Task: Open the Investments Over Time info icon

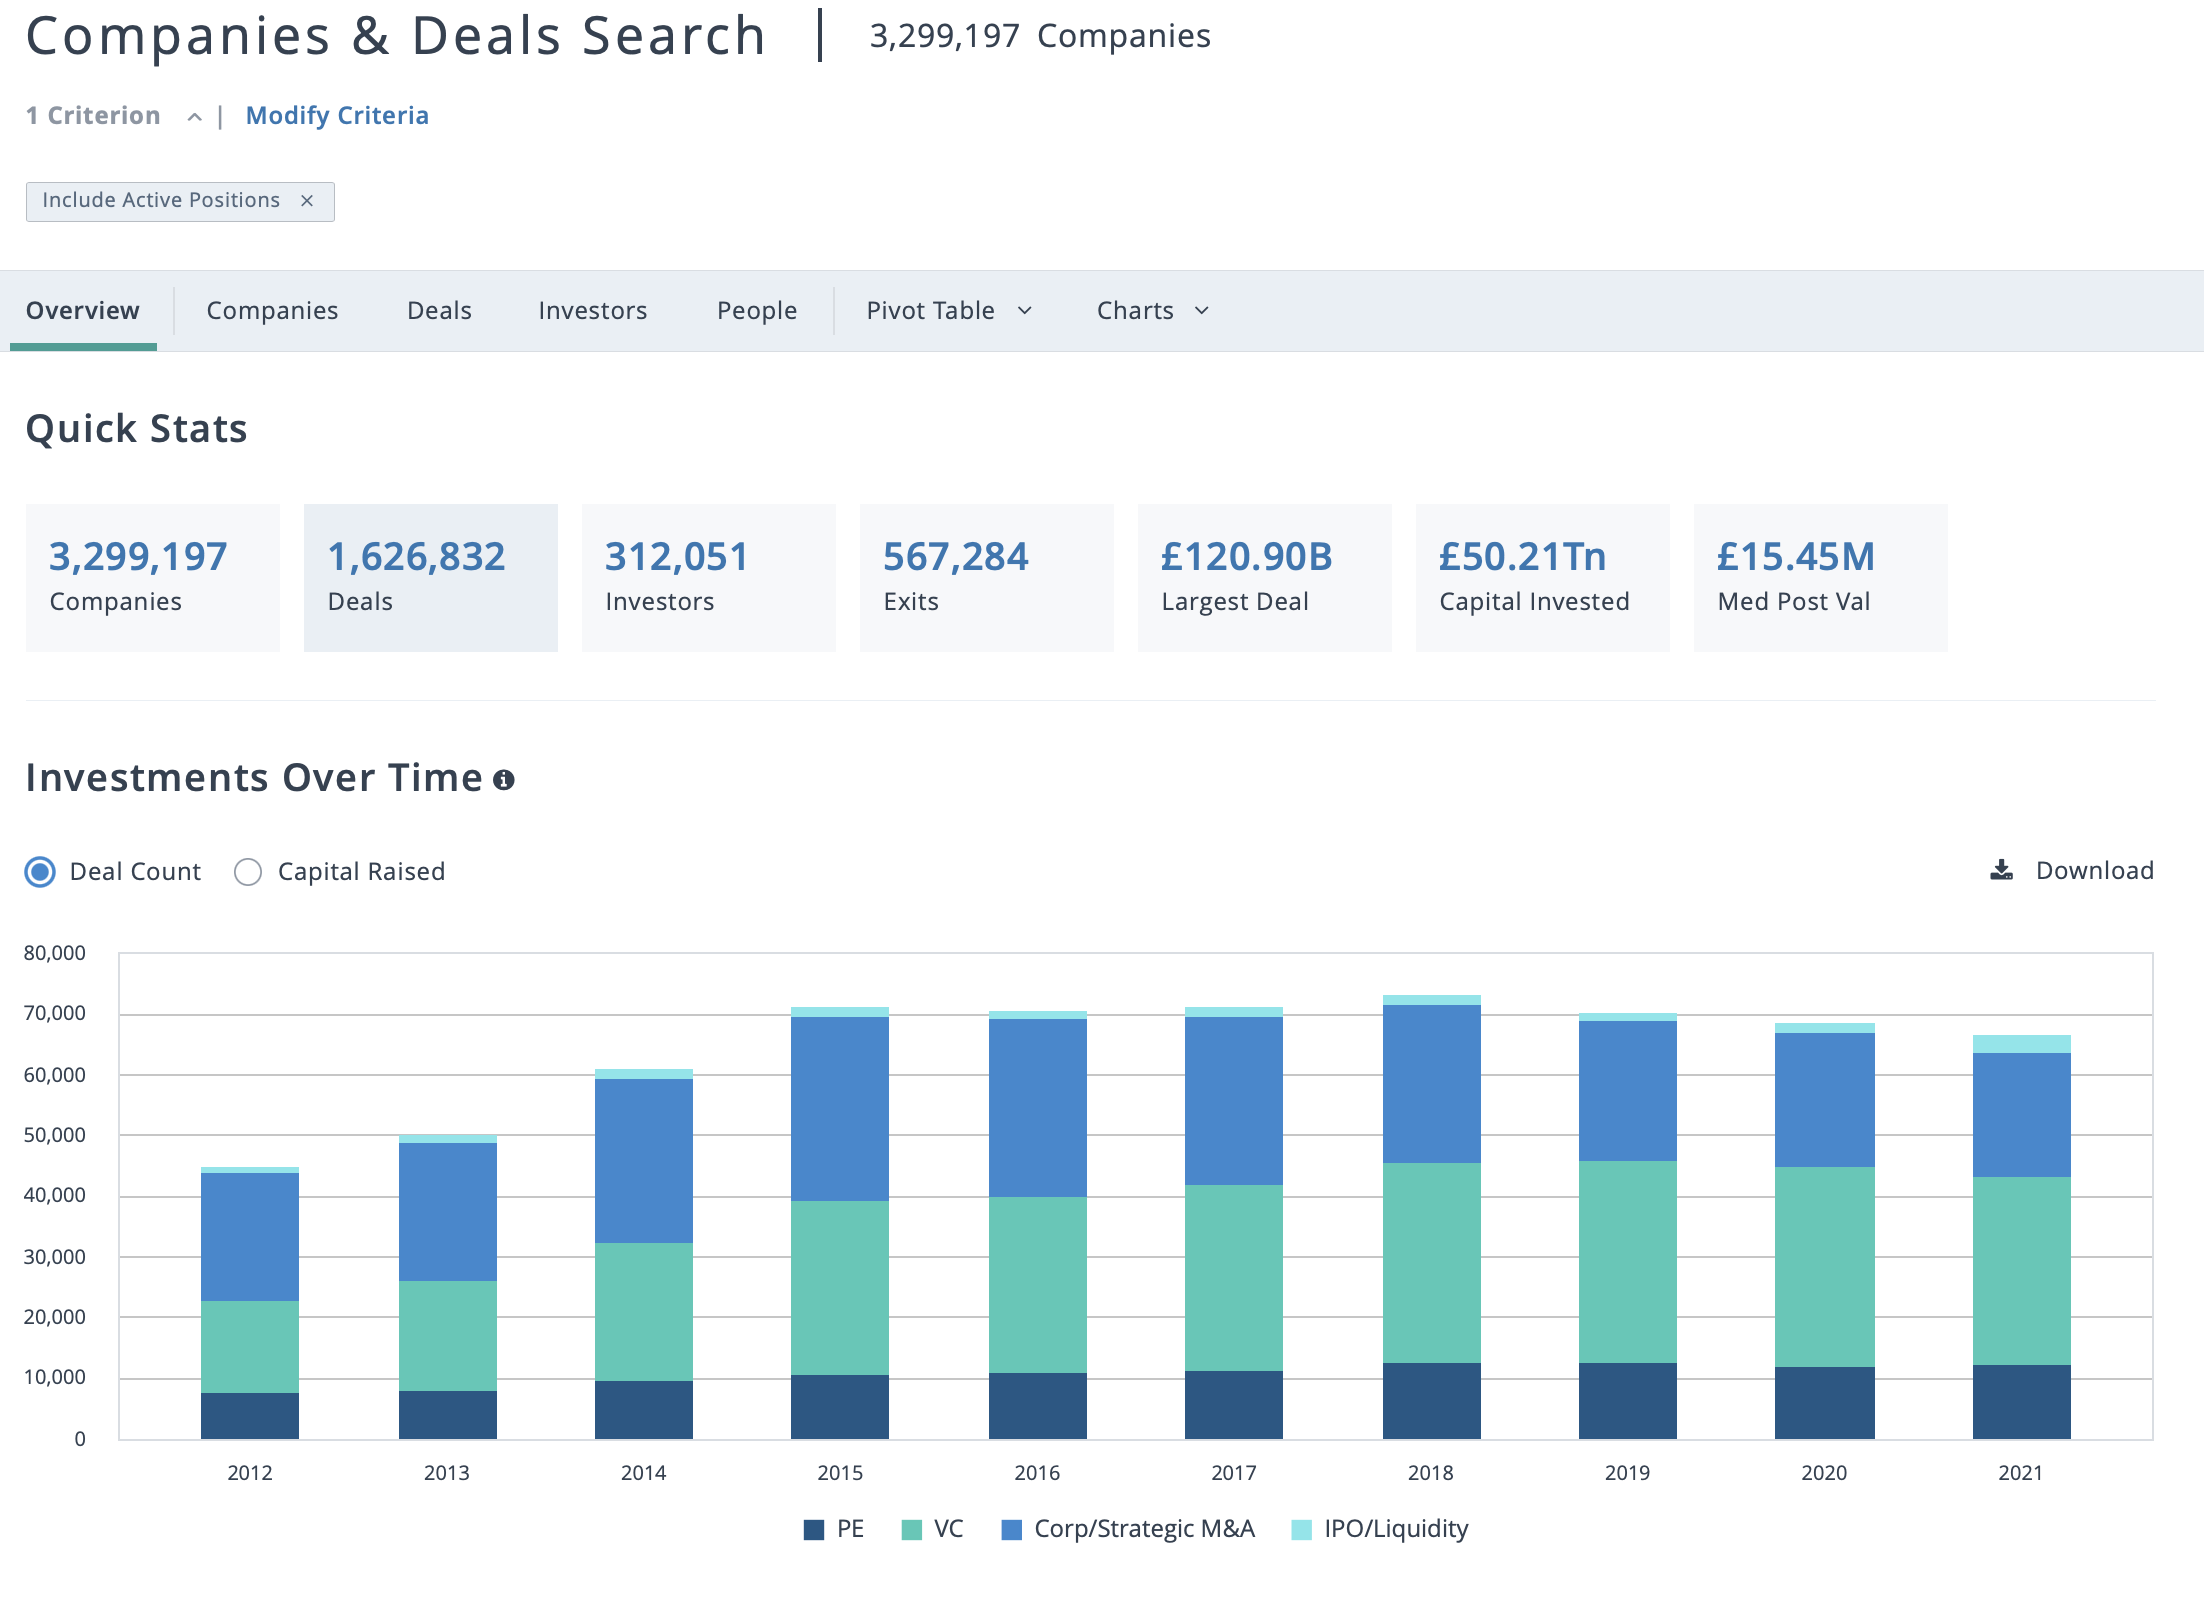Action: click(x=504, y=780)
